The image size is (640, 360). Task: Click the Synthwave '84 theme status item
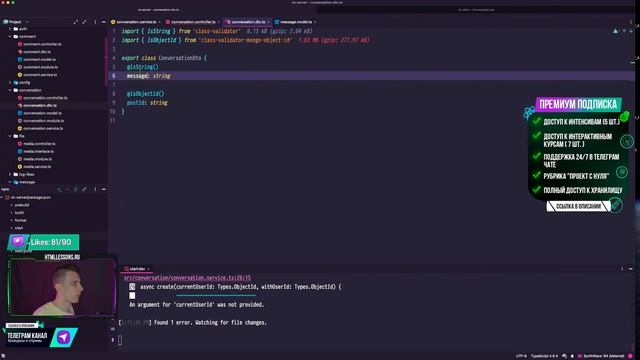604,356
